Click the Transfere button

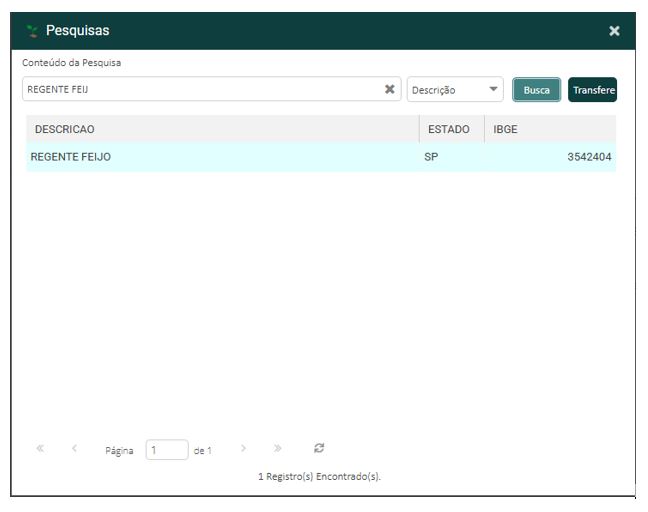coord(592,90)
